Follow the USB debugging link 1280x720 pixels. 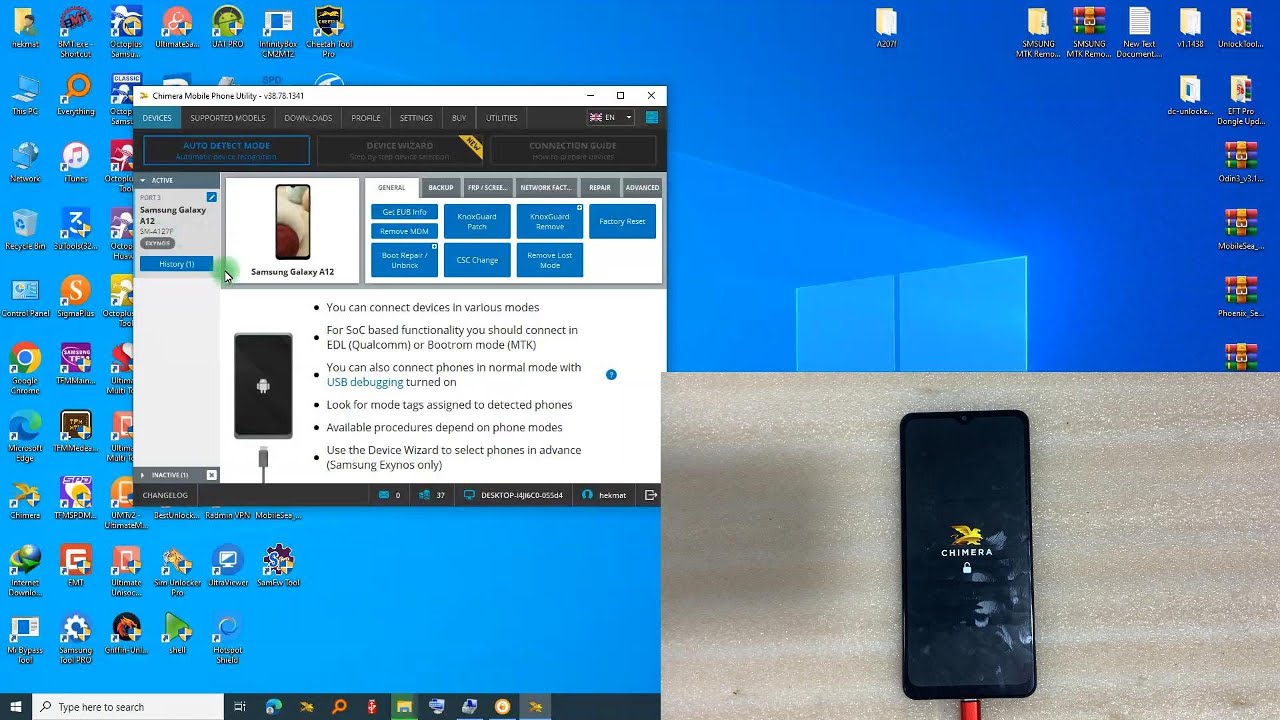click(x=365, y=382)
